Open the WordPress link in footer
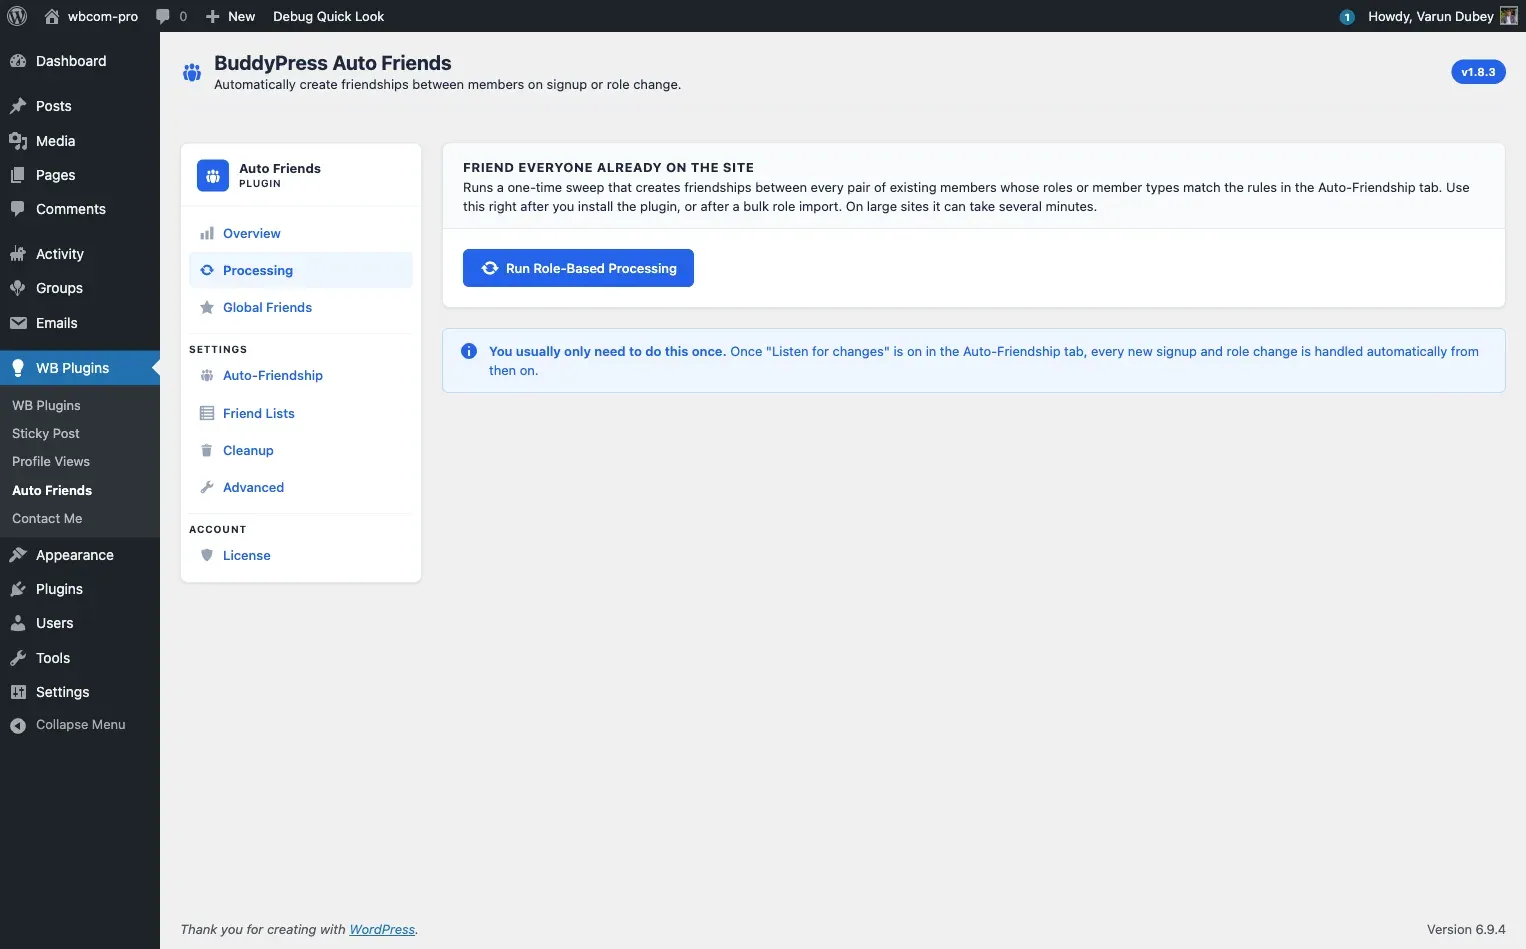1526x949 pixels. [382, 929]
